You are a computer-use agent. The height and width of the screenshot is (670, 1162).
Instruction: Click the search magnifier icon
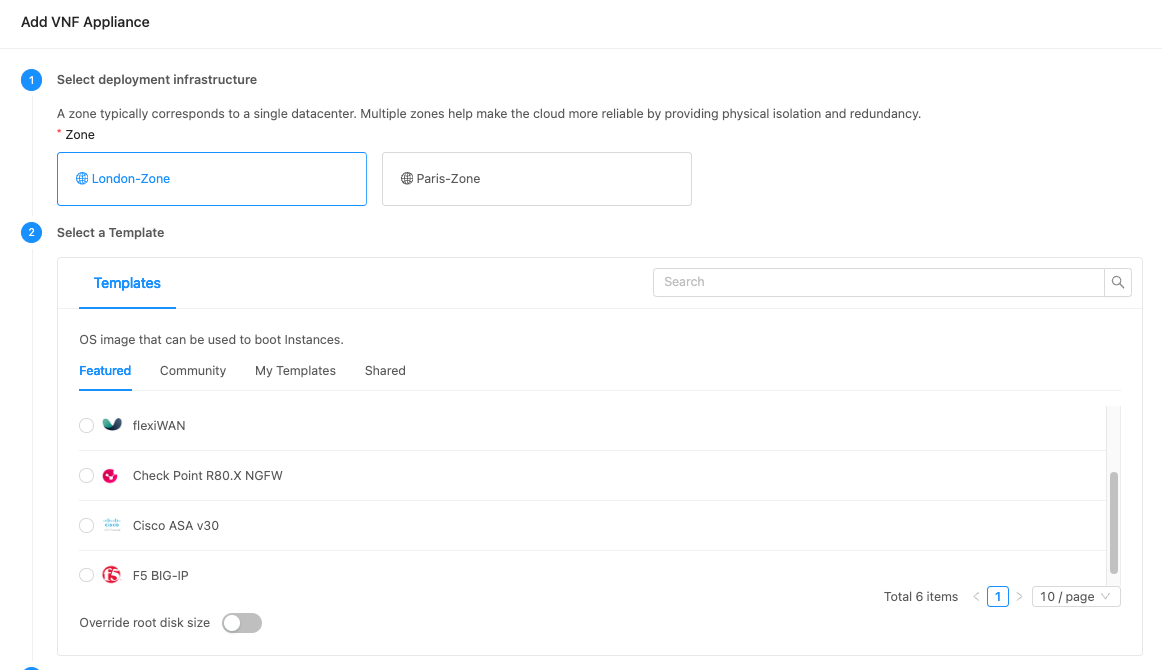click(1117, 282)
